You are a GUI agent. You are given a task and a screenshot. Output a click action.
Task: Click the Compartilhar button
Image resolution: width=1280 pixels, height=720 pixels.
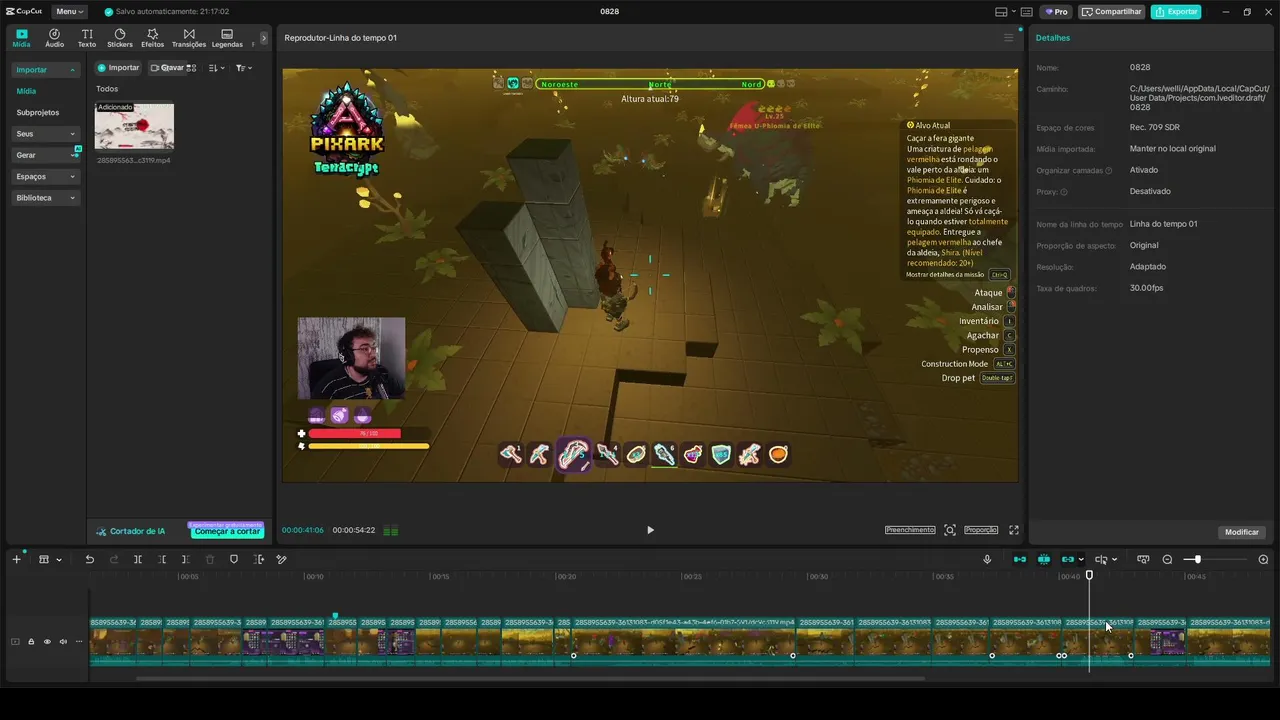tap(1112, 12)
